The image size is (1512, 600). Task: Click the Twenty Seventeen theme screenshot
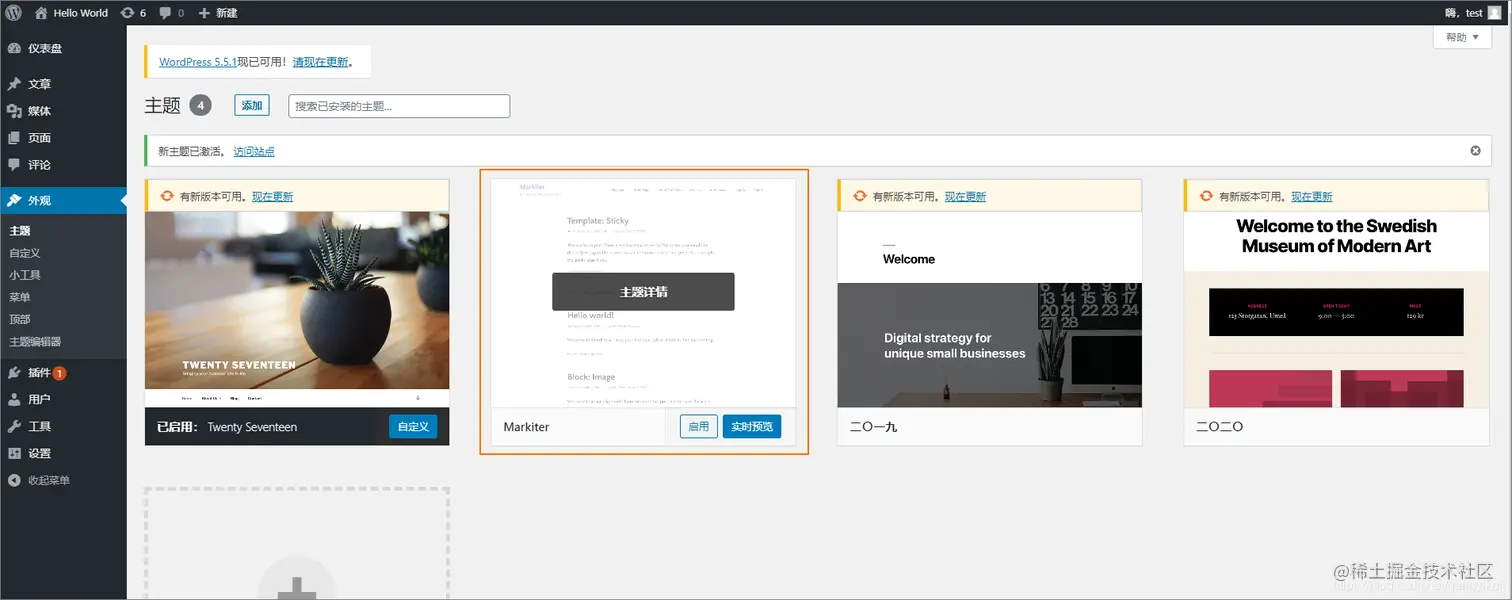(297, 310)
